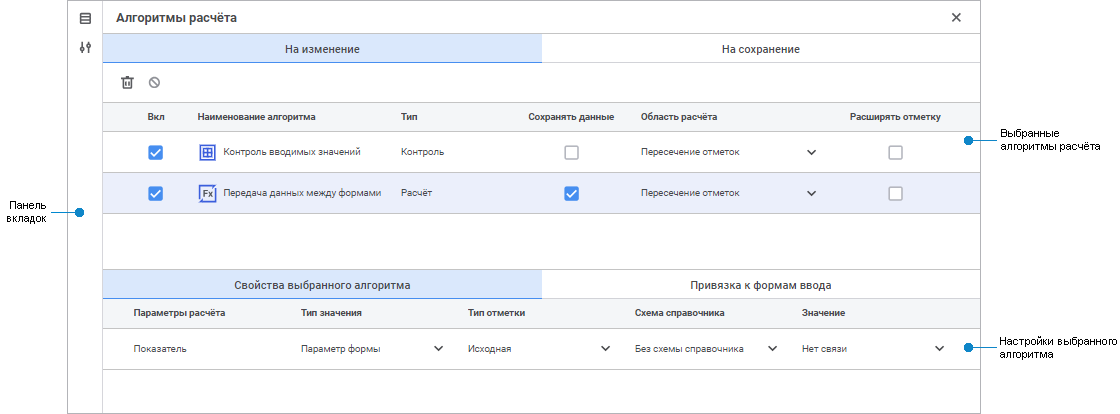Click the trash delete algorithm icon
The image size is (1120, 414).
(127, 83)
